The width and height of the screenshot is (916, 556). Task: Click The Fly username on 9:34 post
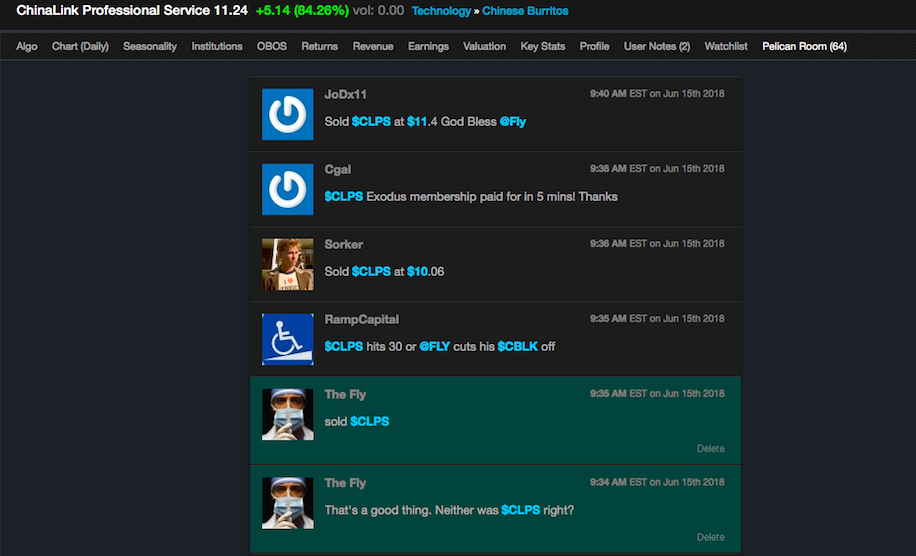click(345, 483)
